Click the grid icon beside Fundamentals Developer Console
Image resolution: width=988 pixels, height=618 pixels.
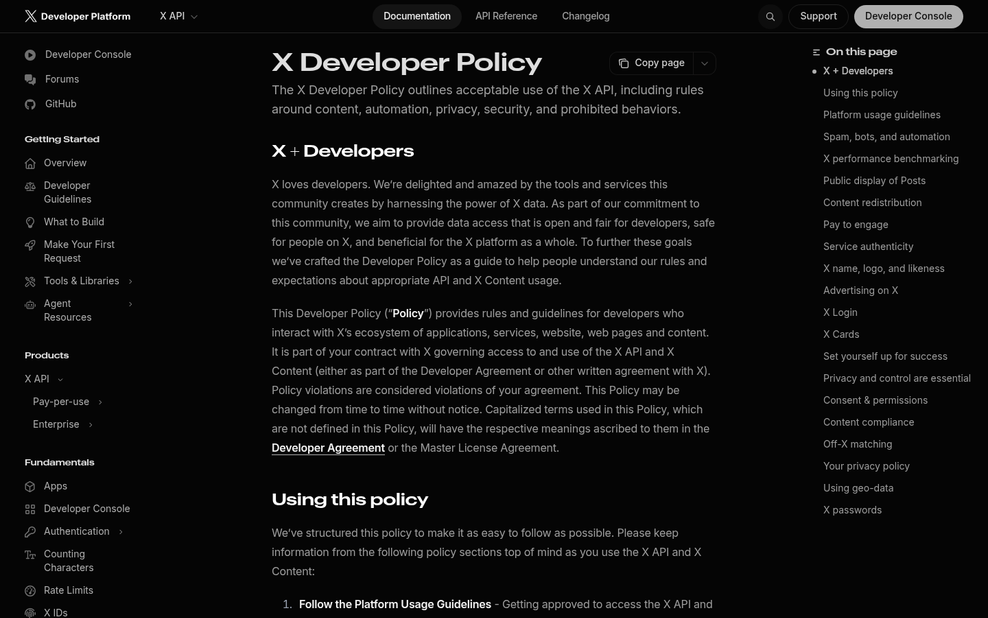[30, 509]
